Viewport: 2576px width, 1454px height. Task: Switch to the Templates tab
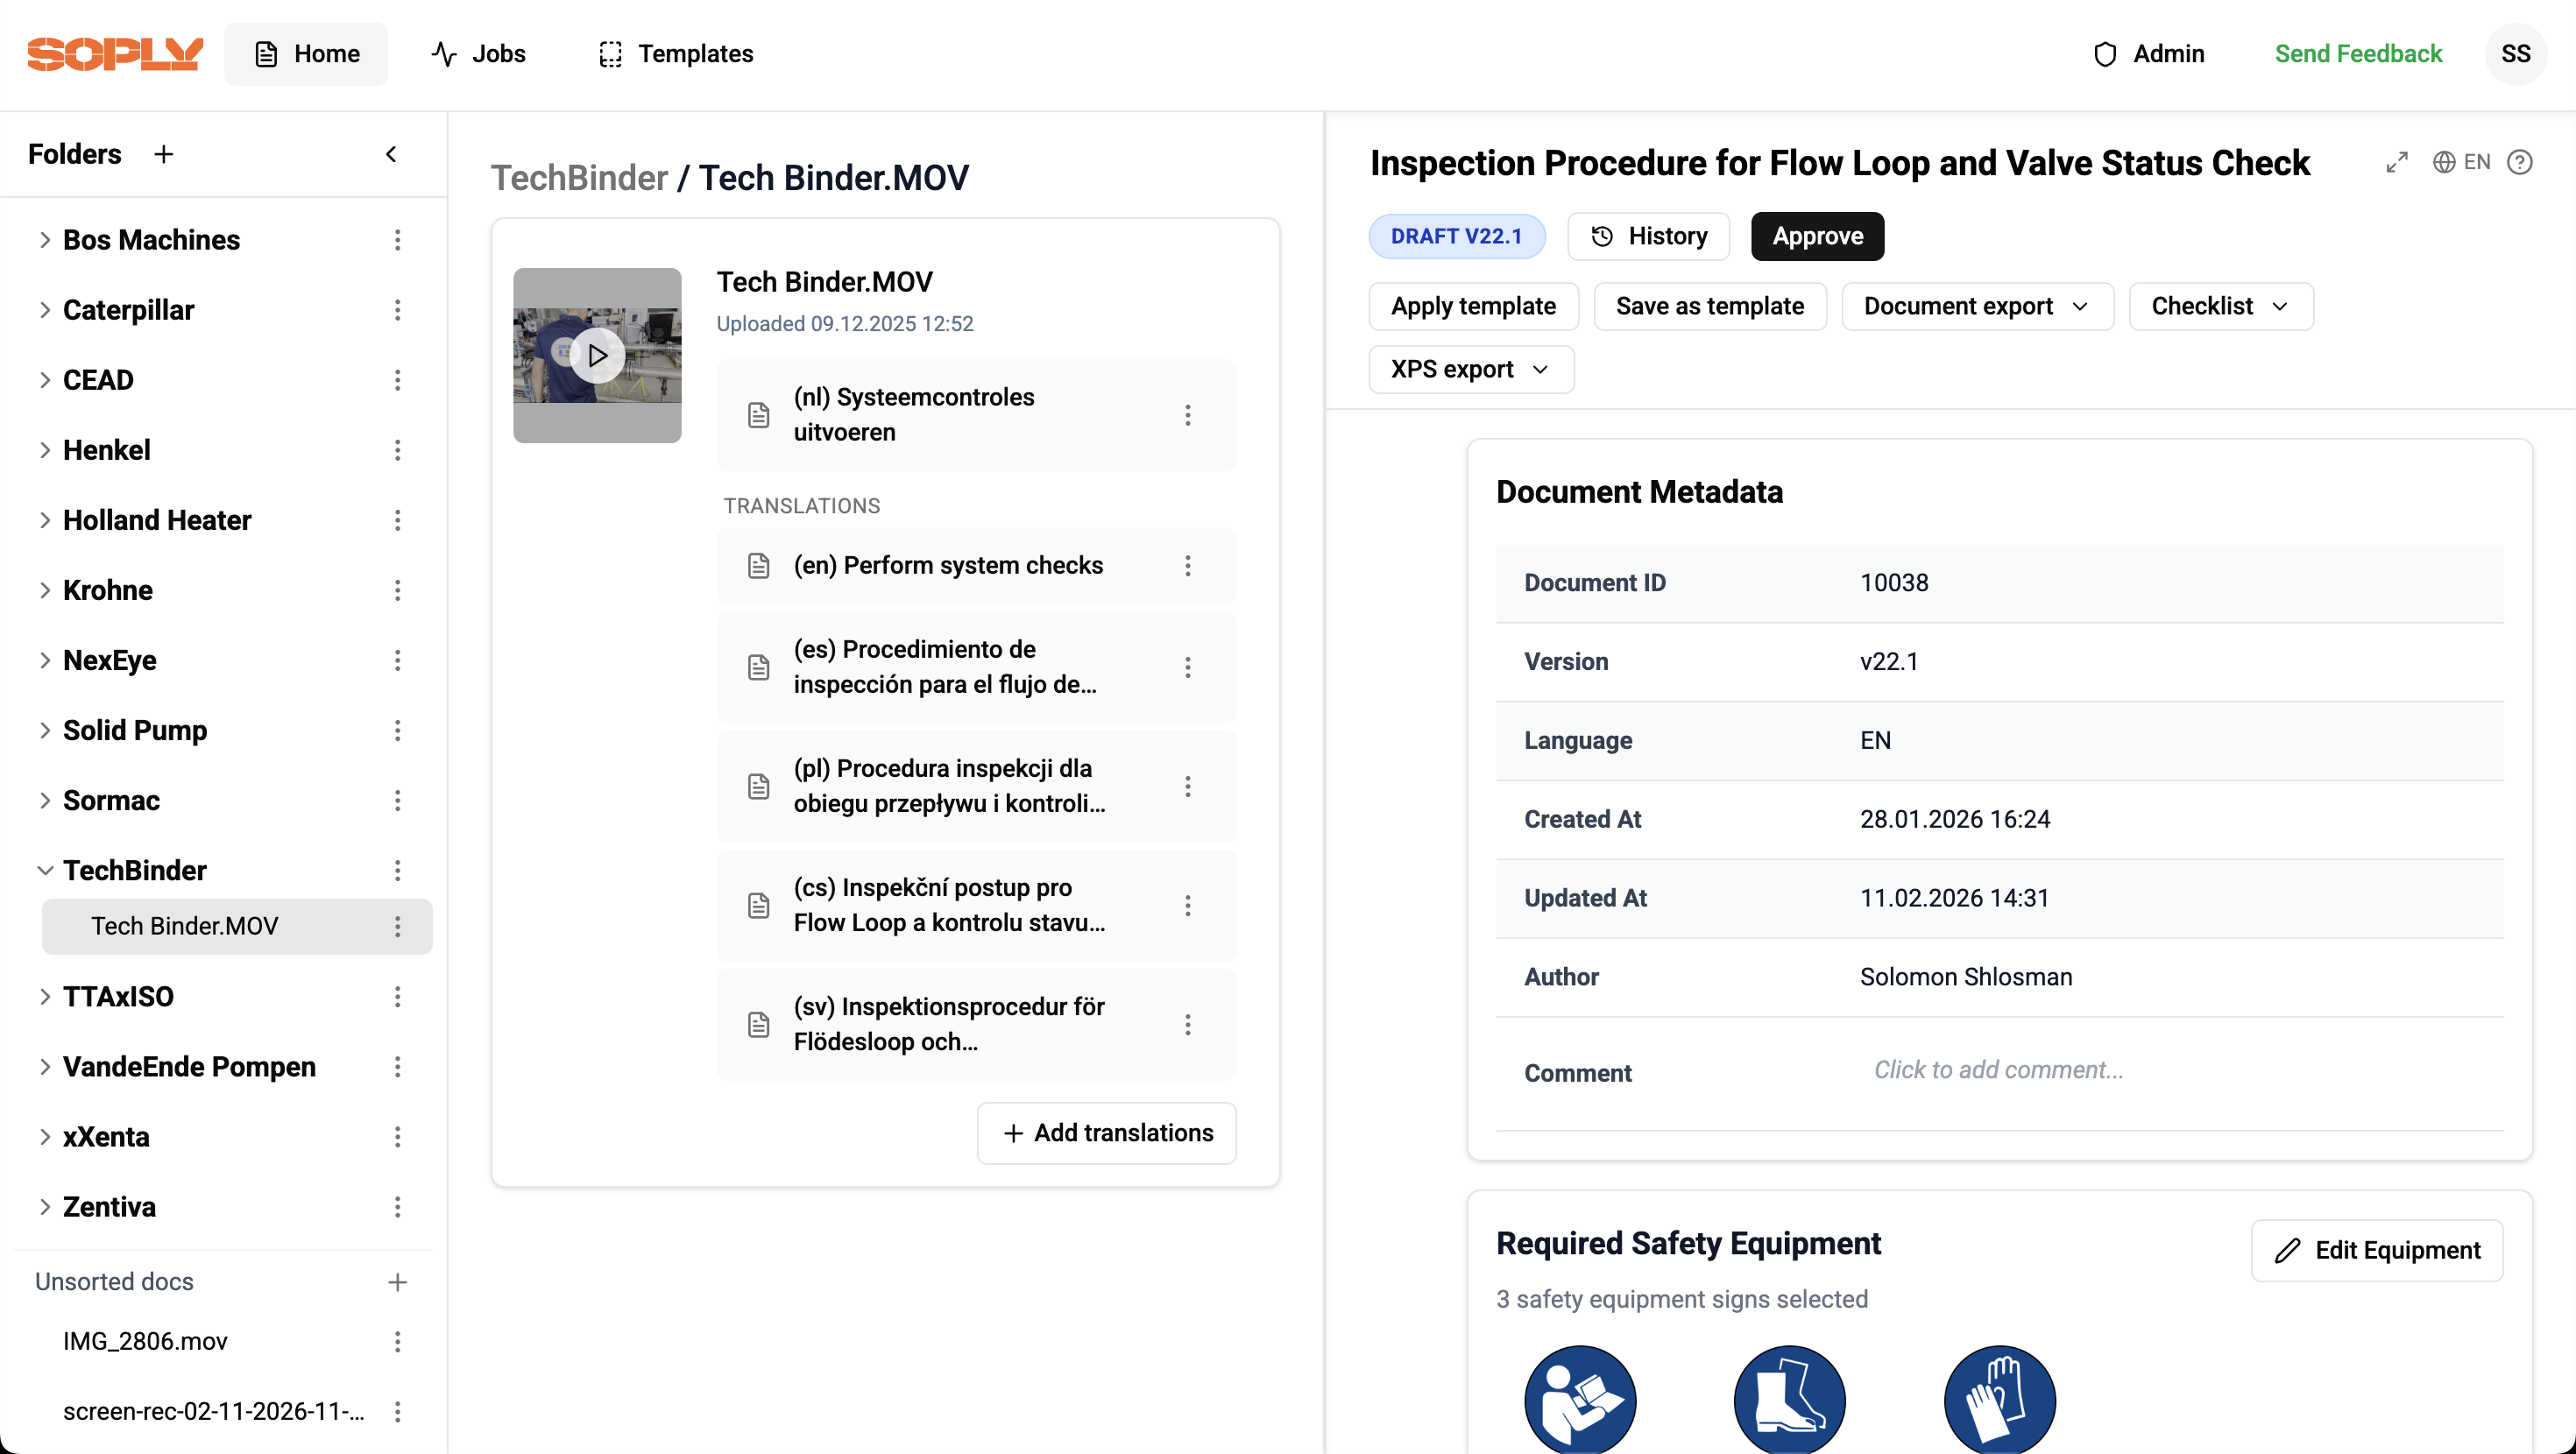click(676, 54)
